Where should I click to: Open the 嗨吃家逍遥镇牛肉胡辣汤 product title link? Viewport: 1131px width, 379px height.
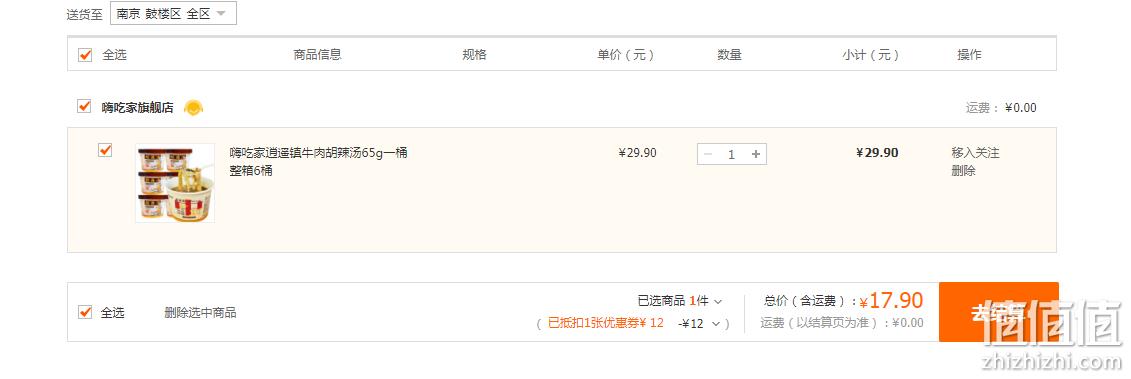click(319, 162)
